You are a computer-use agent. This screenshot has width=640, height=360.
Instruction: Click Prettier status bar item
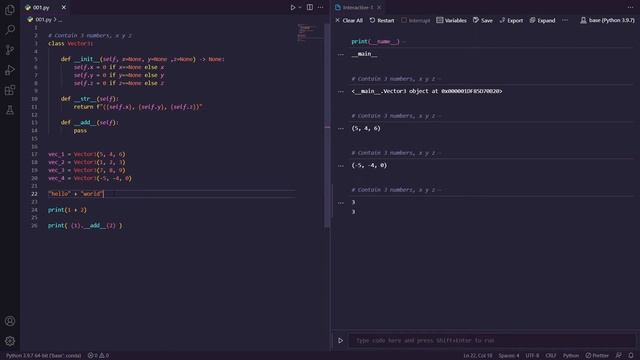point(597,356)
